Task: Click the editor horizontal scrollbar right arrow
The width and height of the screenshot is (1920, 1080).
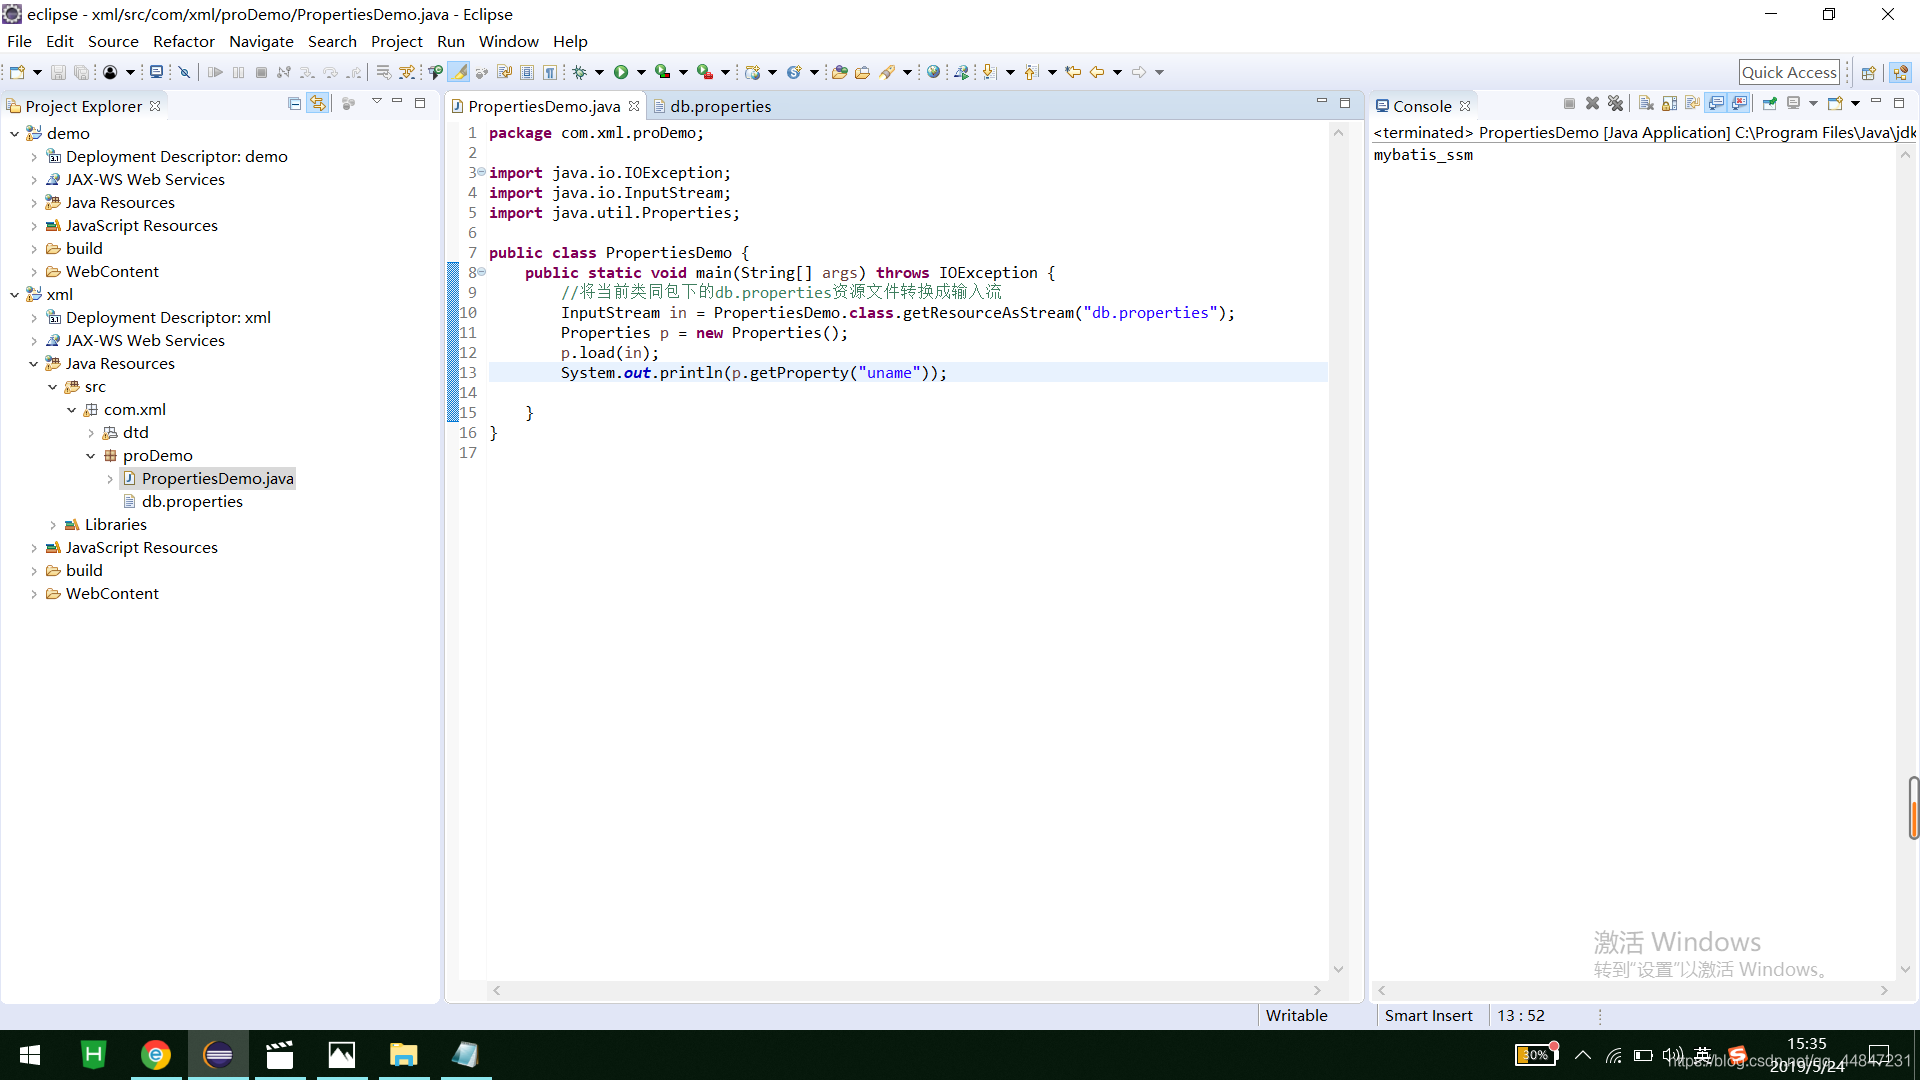Action: (x=1318, y=990)
